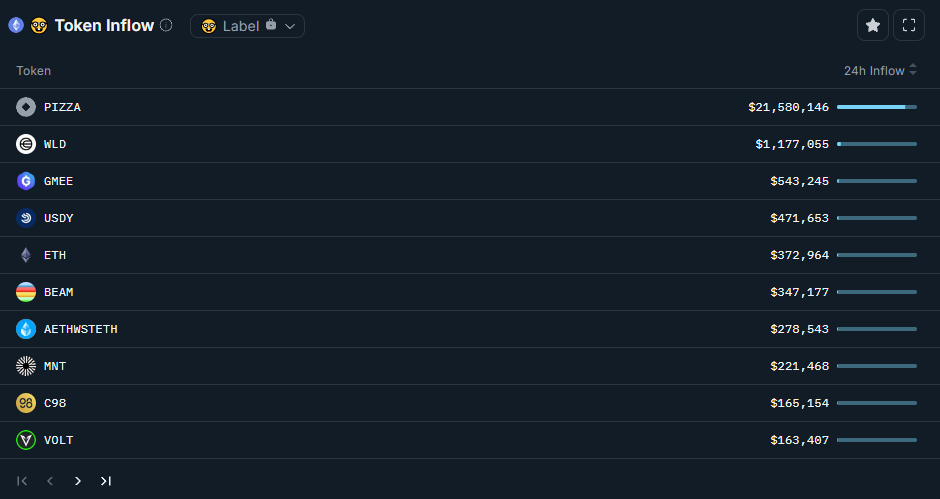
Task: Click the BEAM token rainbow icon
Action: [x=26, y=292]
